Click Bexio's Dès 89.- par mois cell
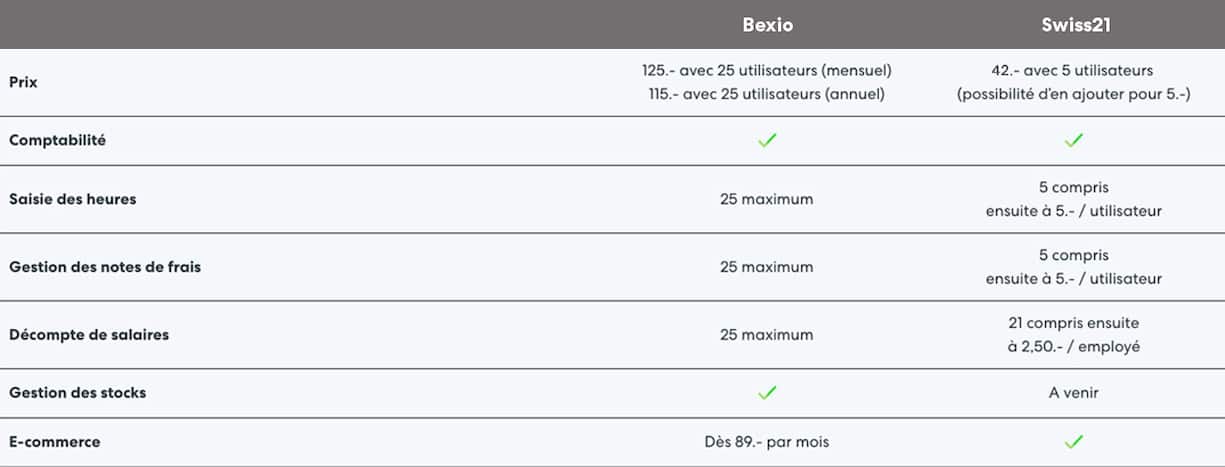Viewport: 1225px width, 467px height. [x=766, y=441]
